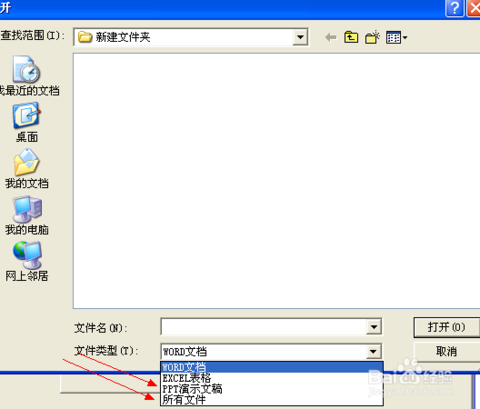Click the 打开 button
480x409 pixels.
447,327
